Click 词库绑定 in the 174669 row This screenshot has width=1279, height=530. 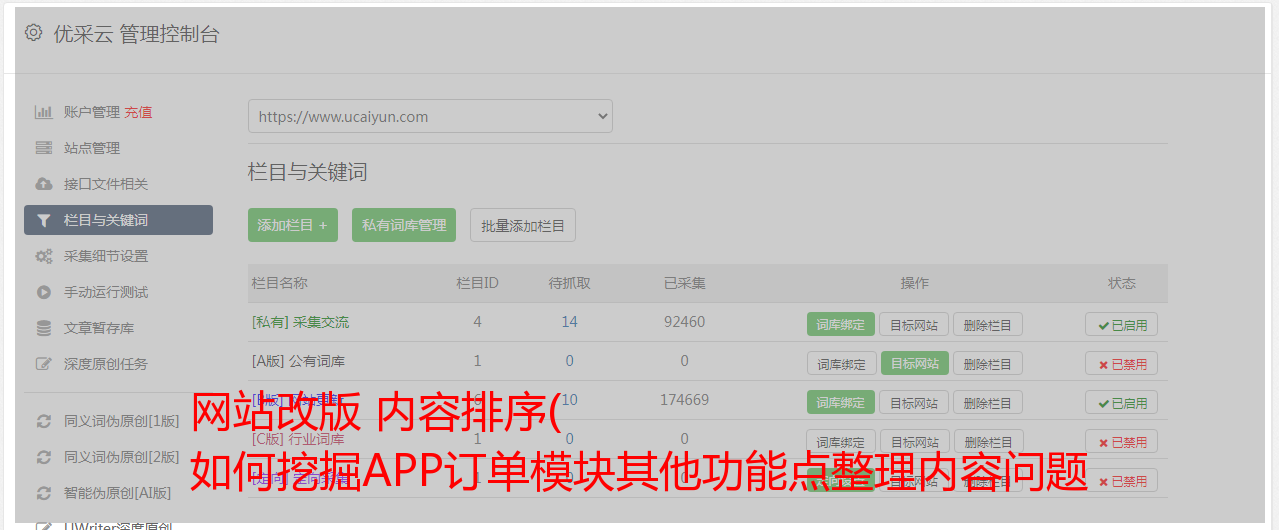tap(841, 402)
